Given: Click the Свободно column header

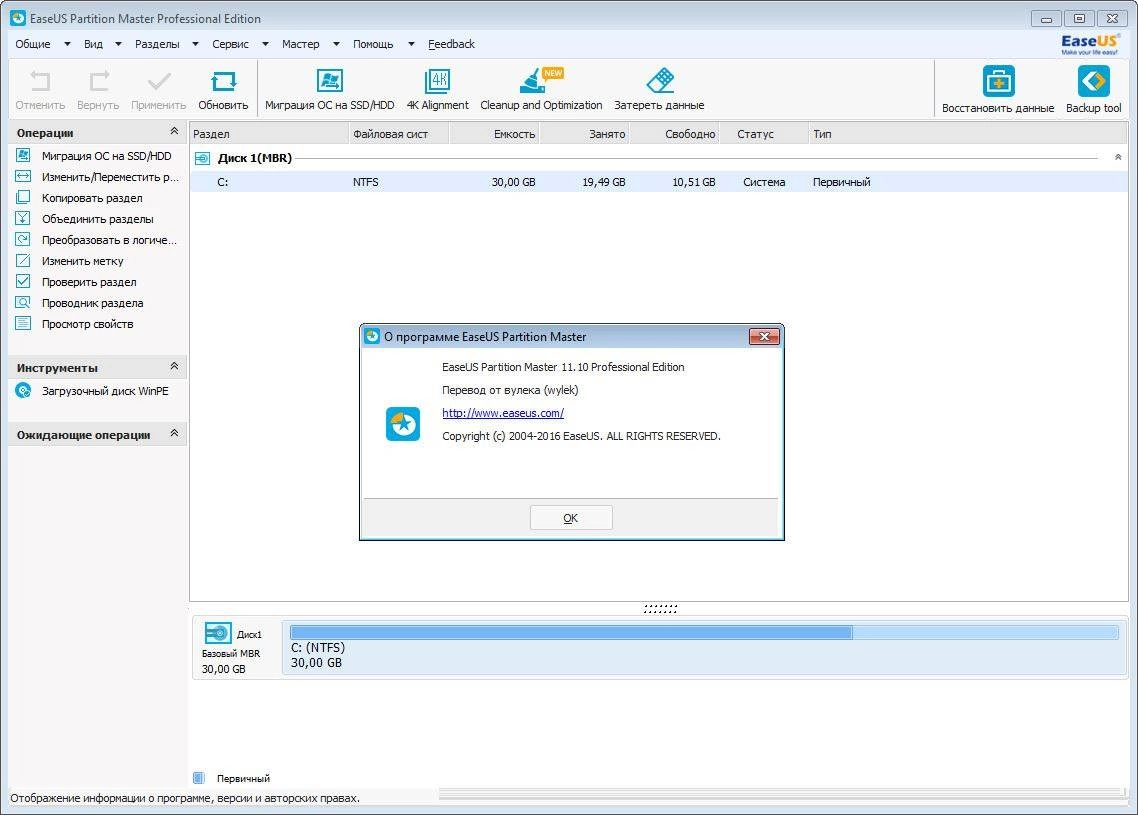Looking at the screenshot, I should [675, 134].
